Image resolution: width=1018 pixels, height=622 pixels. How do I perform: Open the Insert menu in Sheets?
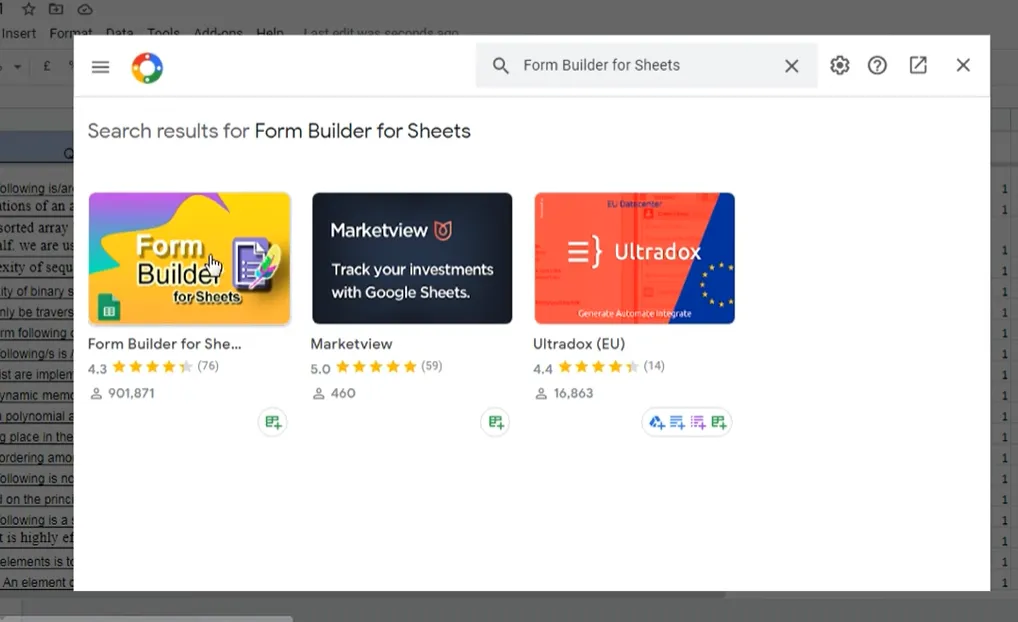tap(18, 33)
